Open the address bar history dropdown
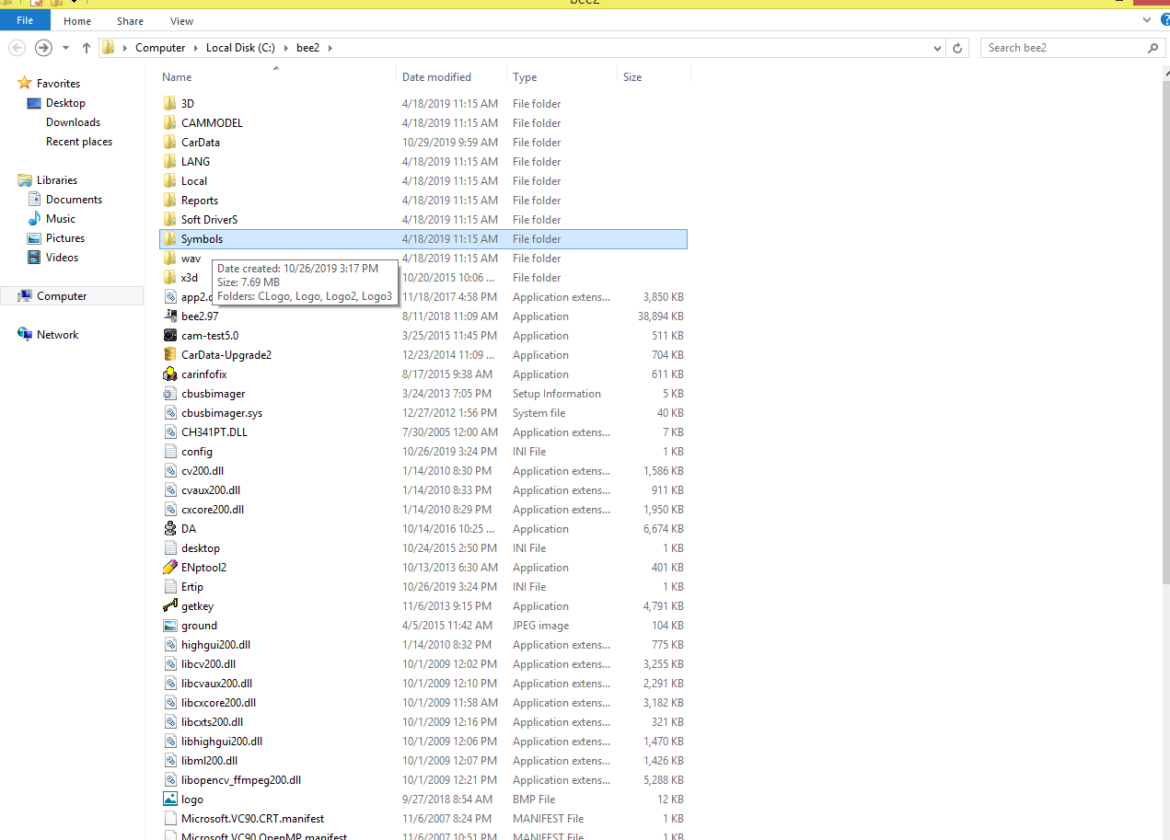Screen dimensions: 1170x840 937,48
